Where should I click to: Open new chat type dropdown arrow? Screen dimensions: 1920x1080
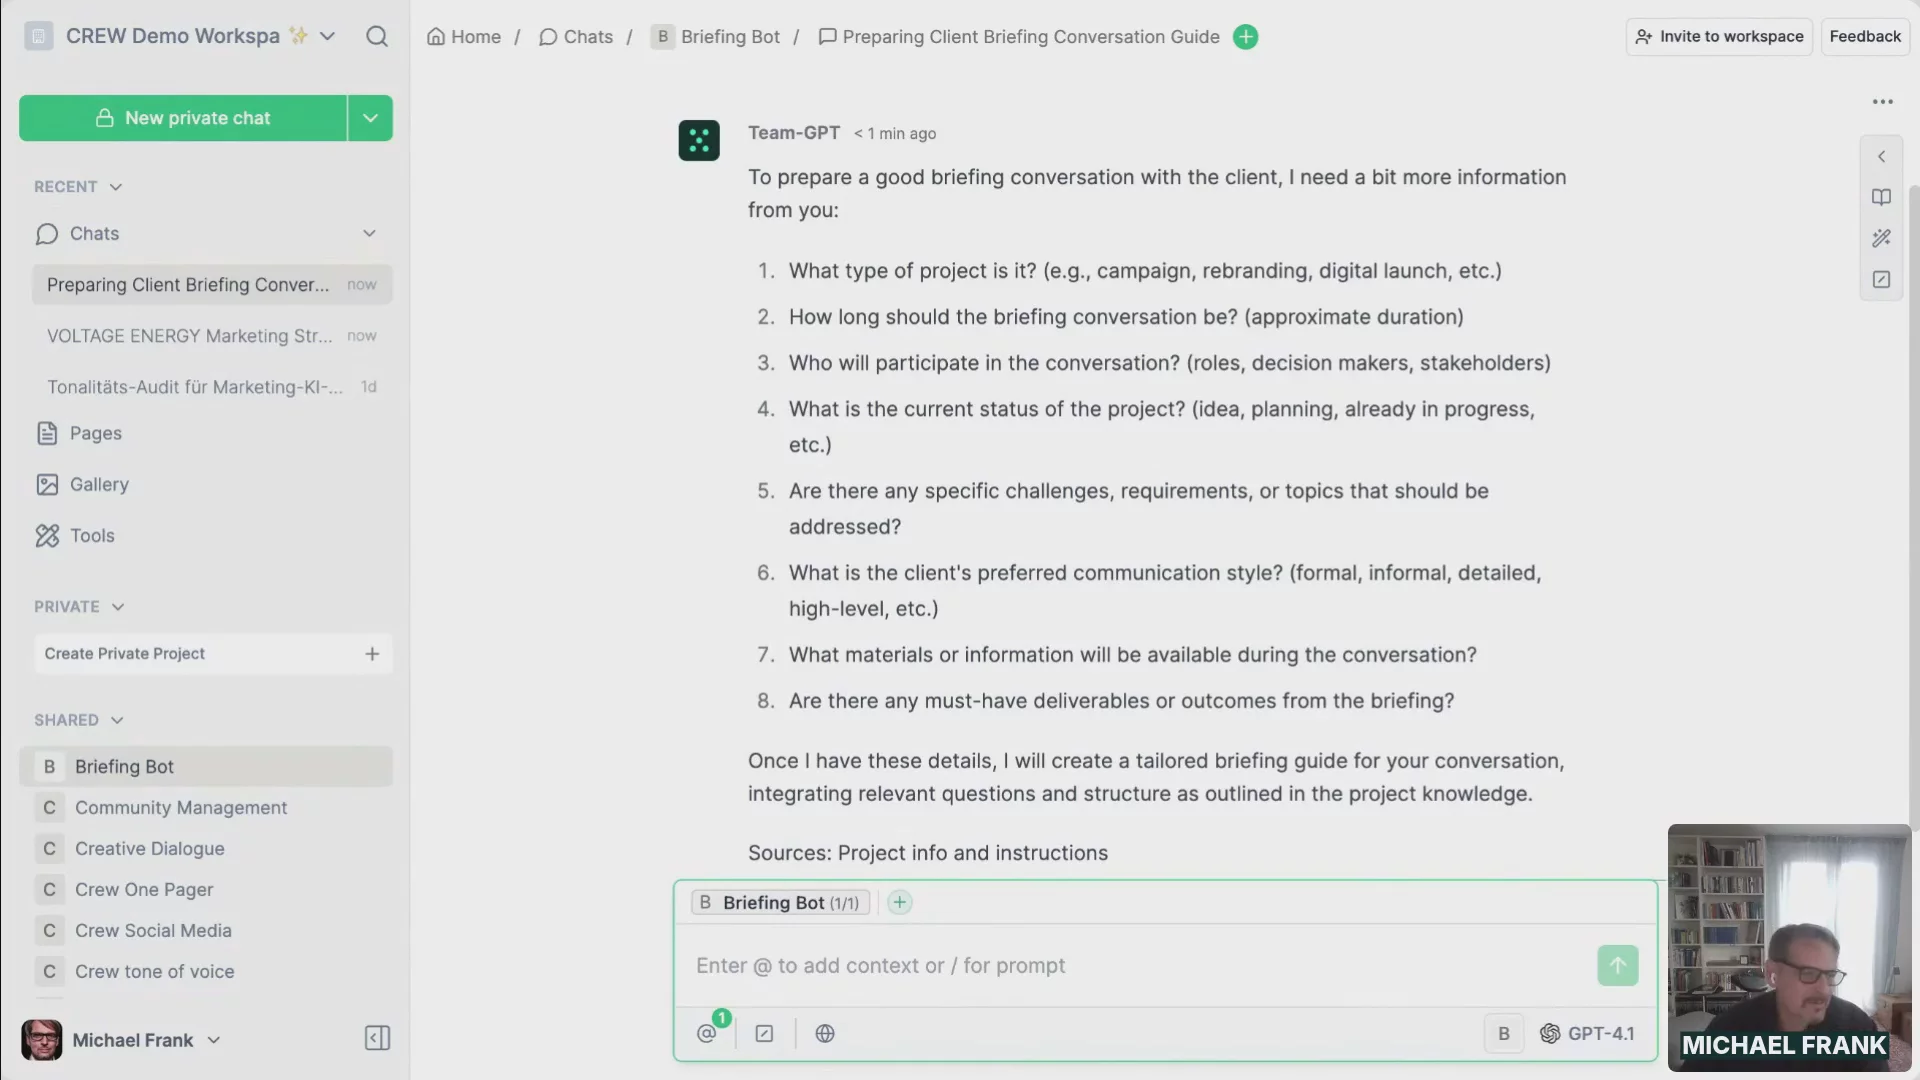coord(370,118)
